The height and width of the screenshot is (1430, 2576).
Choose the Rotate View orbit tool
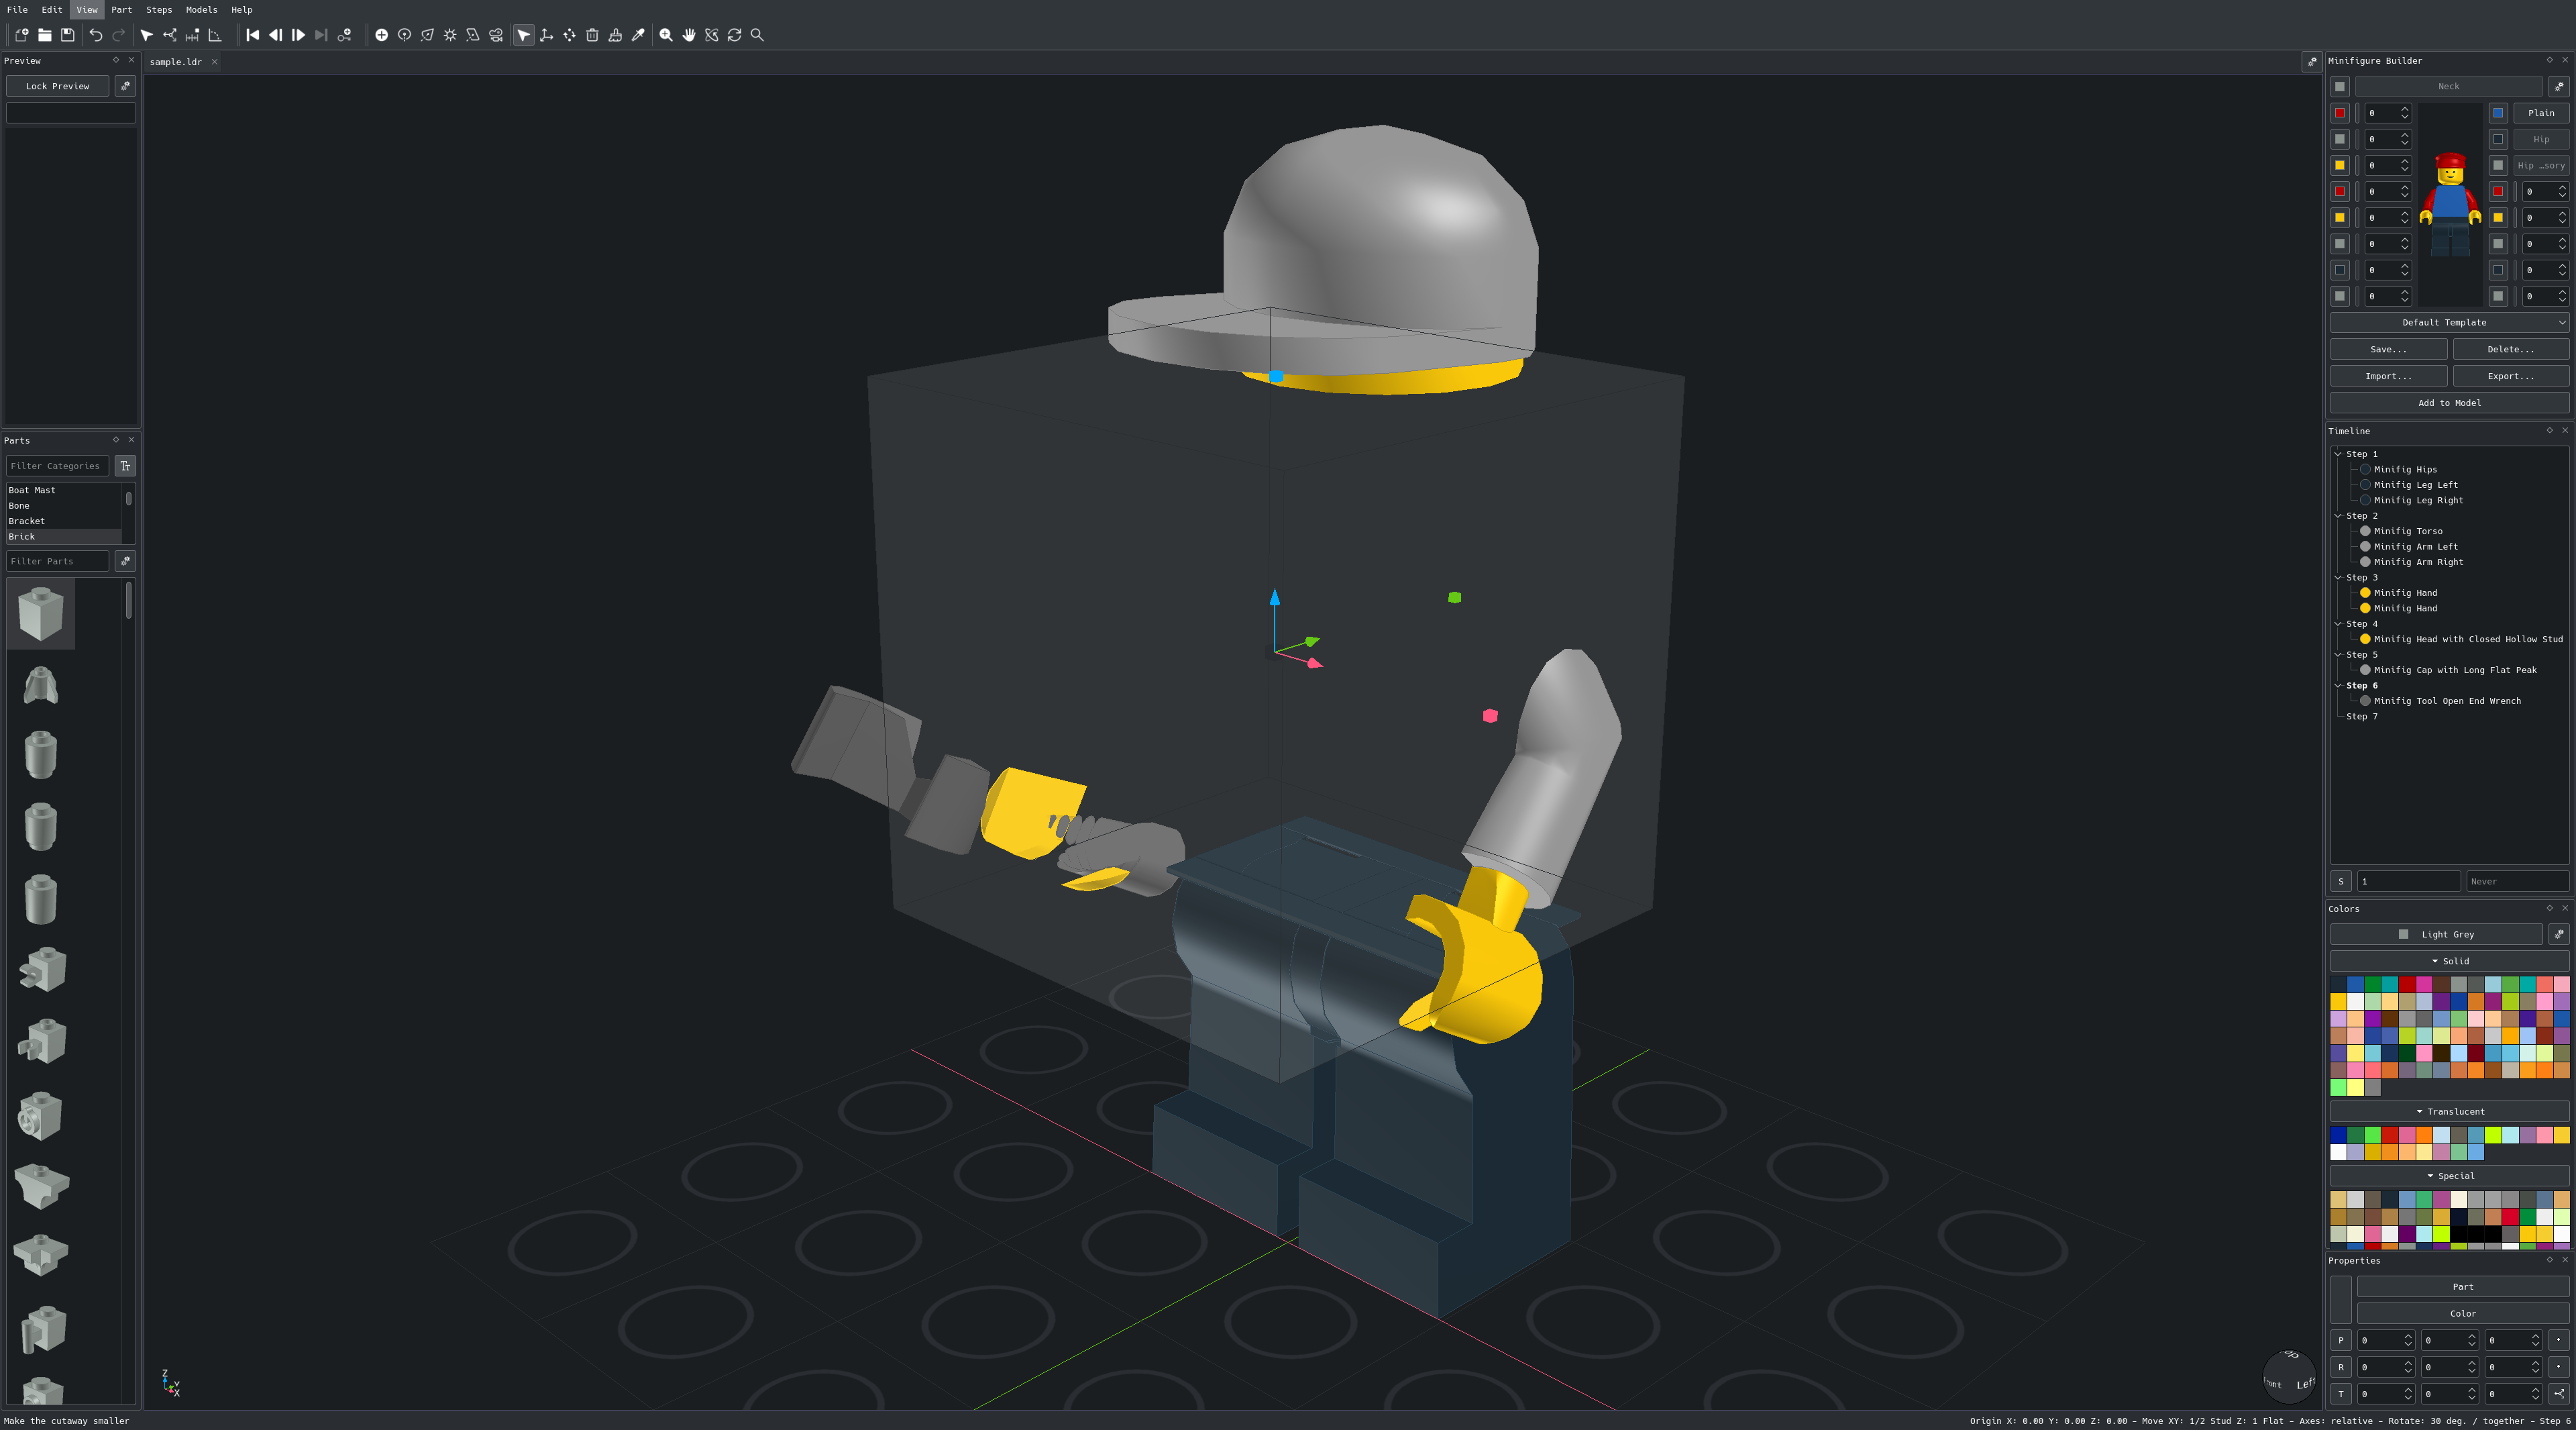click(x=712, y=35)
